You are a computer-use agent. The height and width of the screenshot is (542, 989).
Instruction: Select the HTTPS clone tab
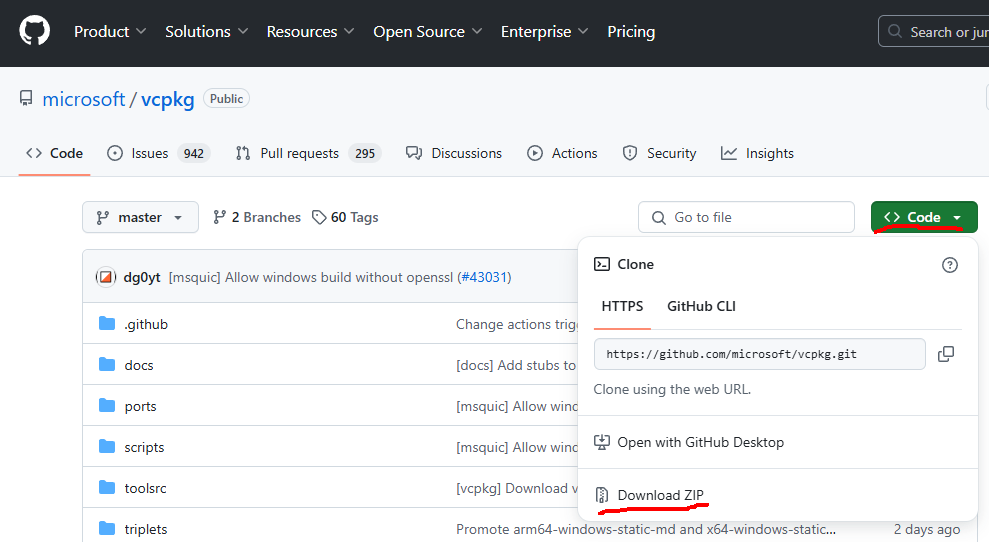click(x=622, y=307)
